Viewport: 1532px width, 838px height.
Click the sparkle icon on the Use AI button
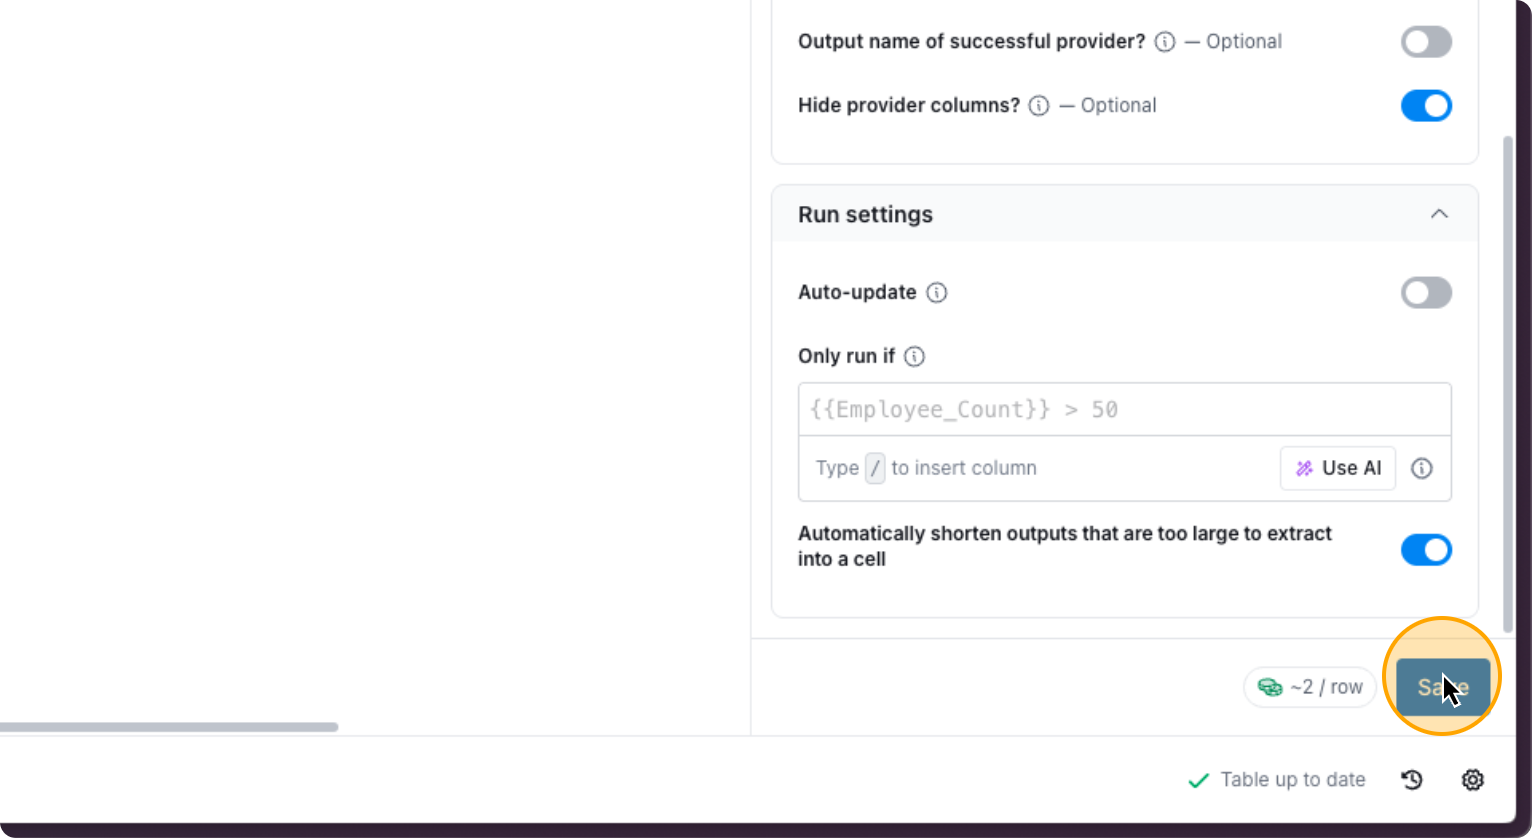pos(1304,468)
